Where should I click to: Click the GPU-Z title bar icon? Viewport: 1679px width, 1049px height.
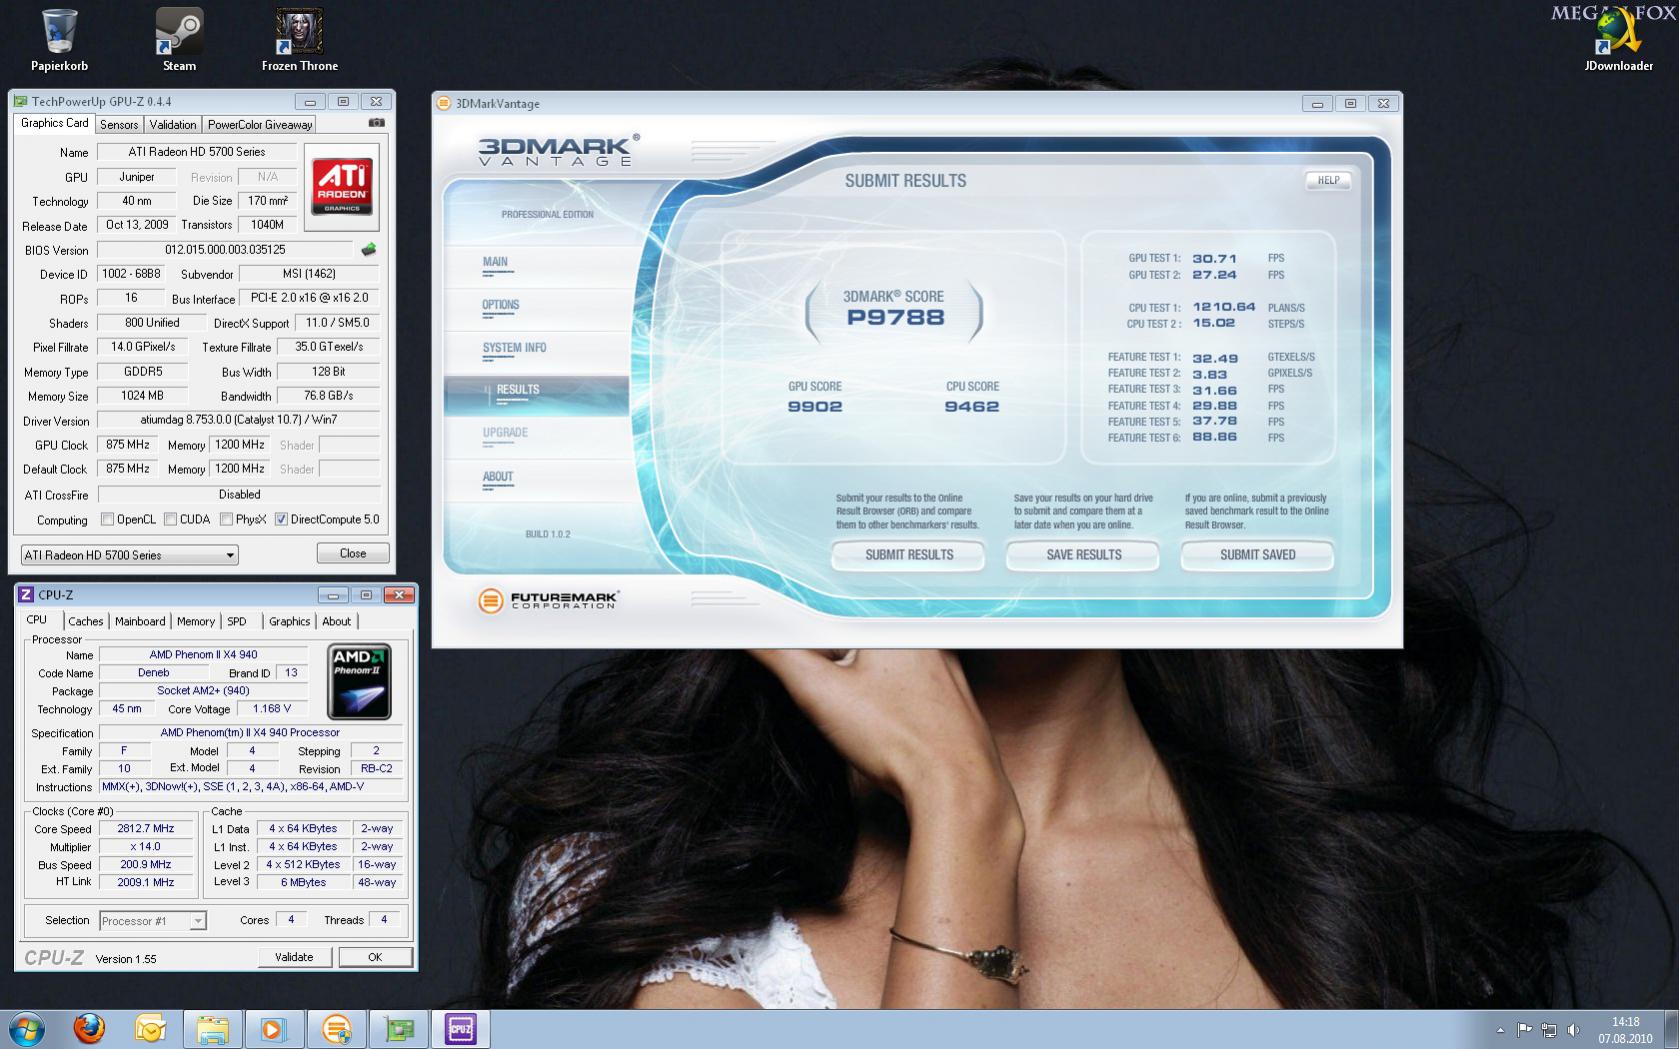(x=20, y=101)
